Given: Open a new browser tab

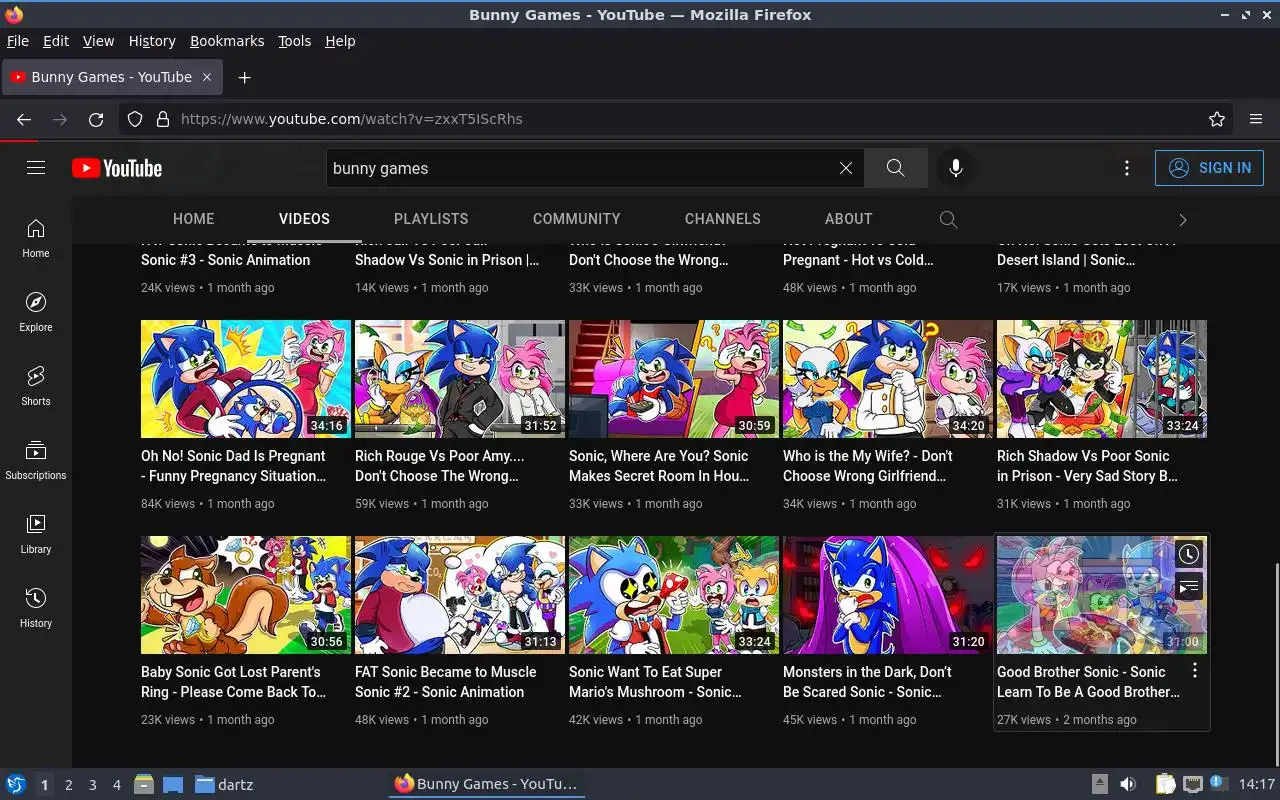Looking at the screenshot, I should [244, 77].
